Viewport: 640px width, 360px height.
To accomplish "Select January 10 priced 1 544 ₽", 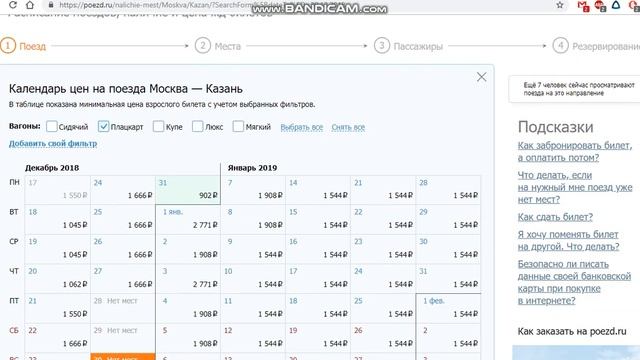I will pyautogui.click(x=253, y=279).
